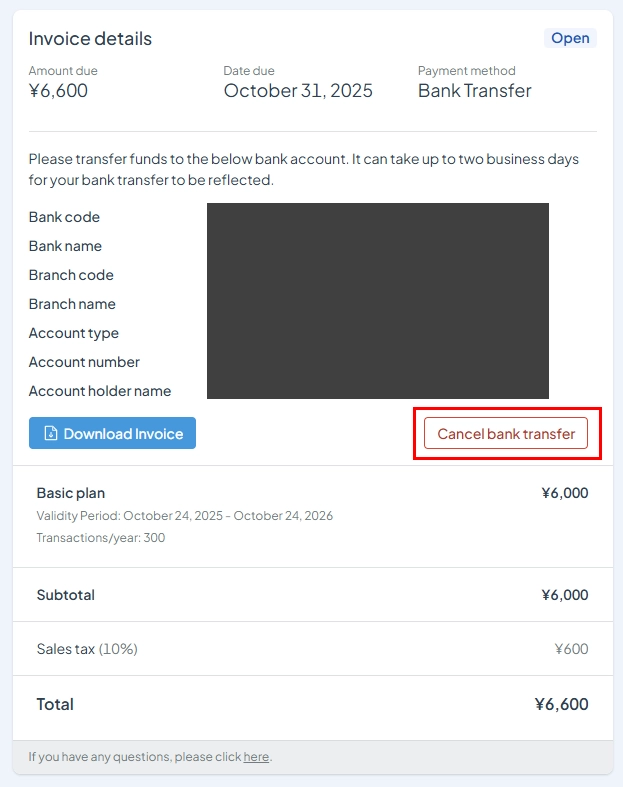The height and width of the screenshot is (787, 623).
Task: Click the Account number label
Action: pos(84,362)
